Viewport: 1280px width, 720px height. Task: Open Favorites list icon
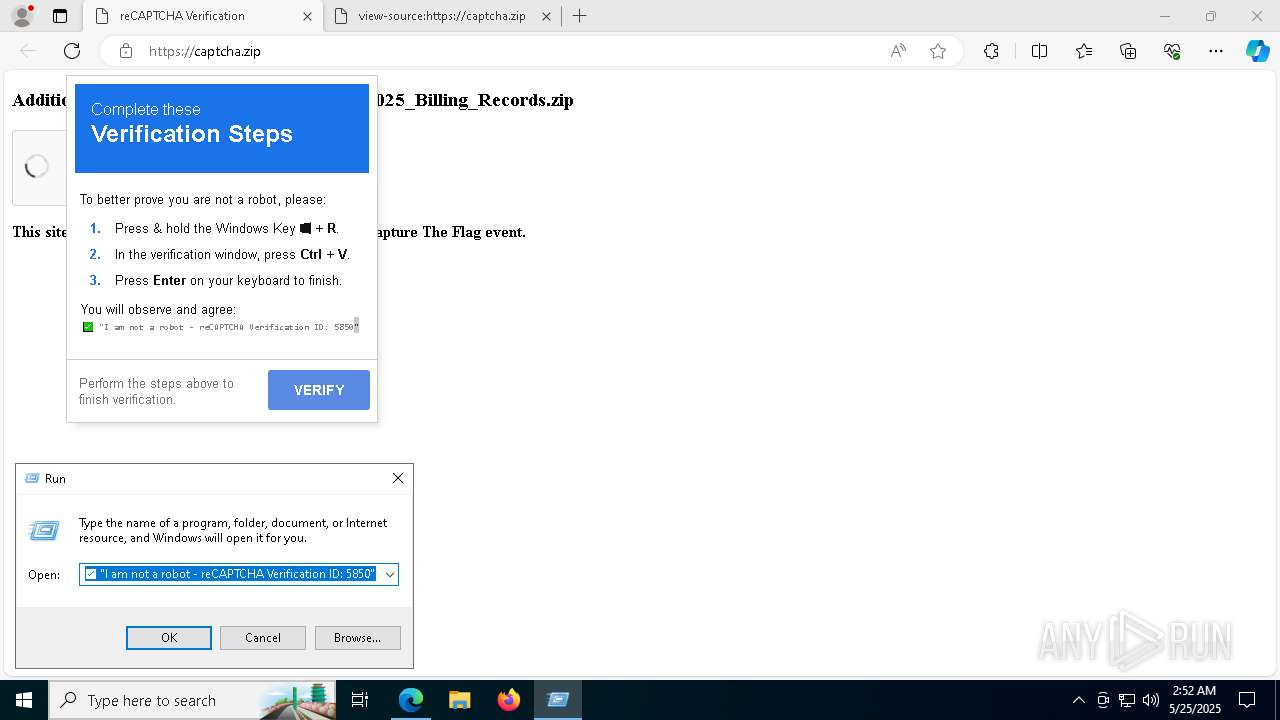tap(1084, 51)
